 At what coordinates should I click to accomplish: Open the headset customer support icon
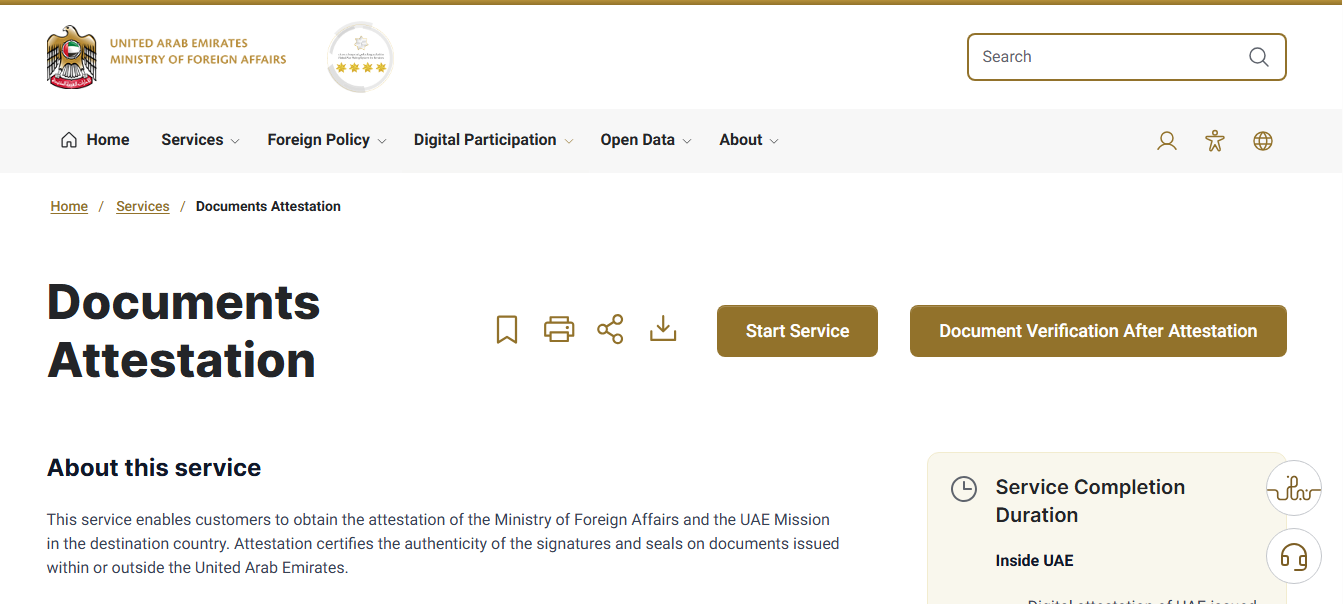1294,556
